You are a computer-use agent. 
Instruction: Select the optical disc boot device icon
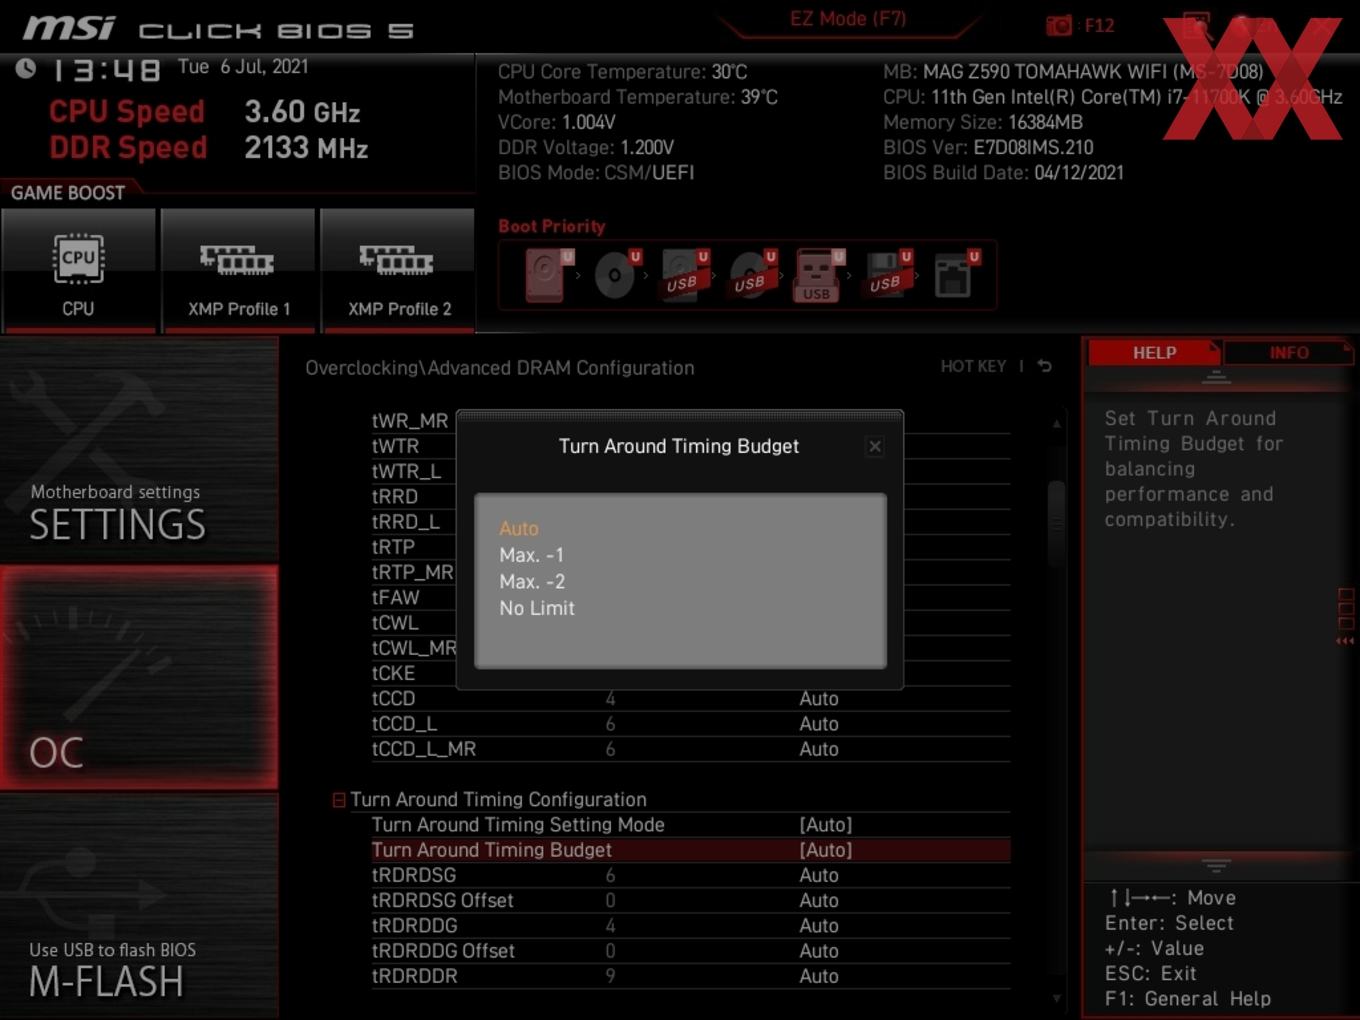[616, 274]
